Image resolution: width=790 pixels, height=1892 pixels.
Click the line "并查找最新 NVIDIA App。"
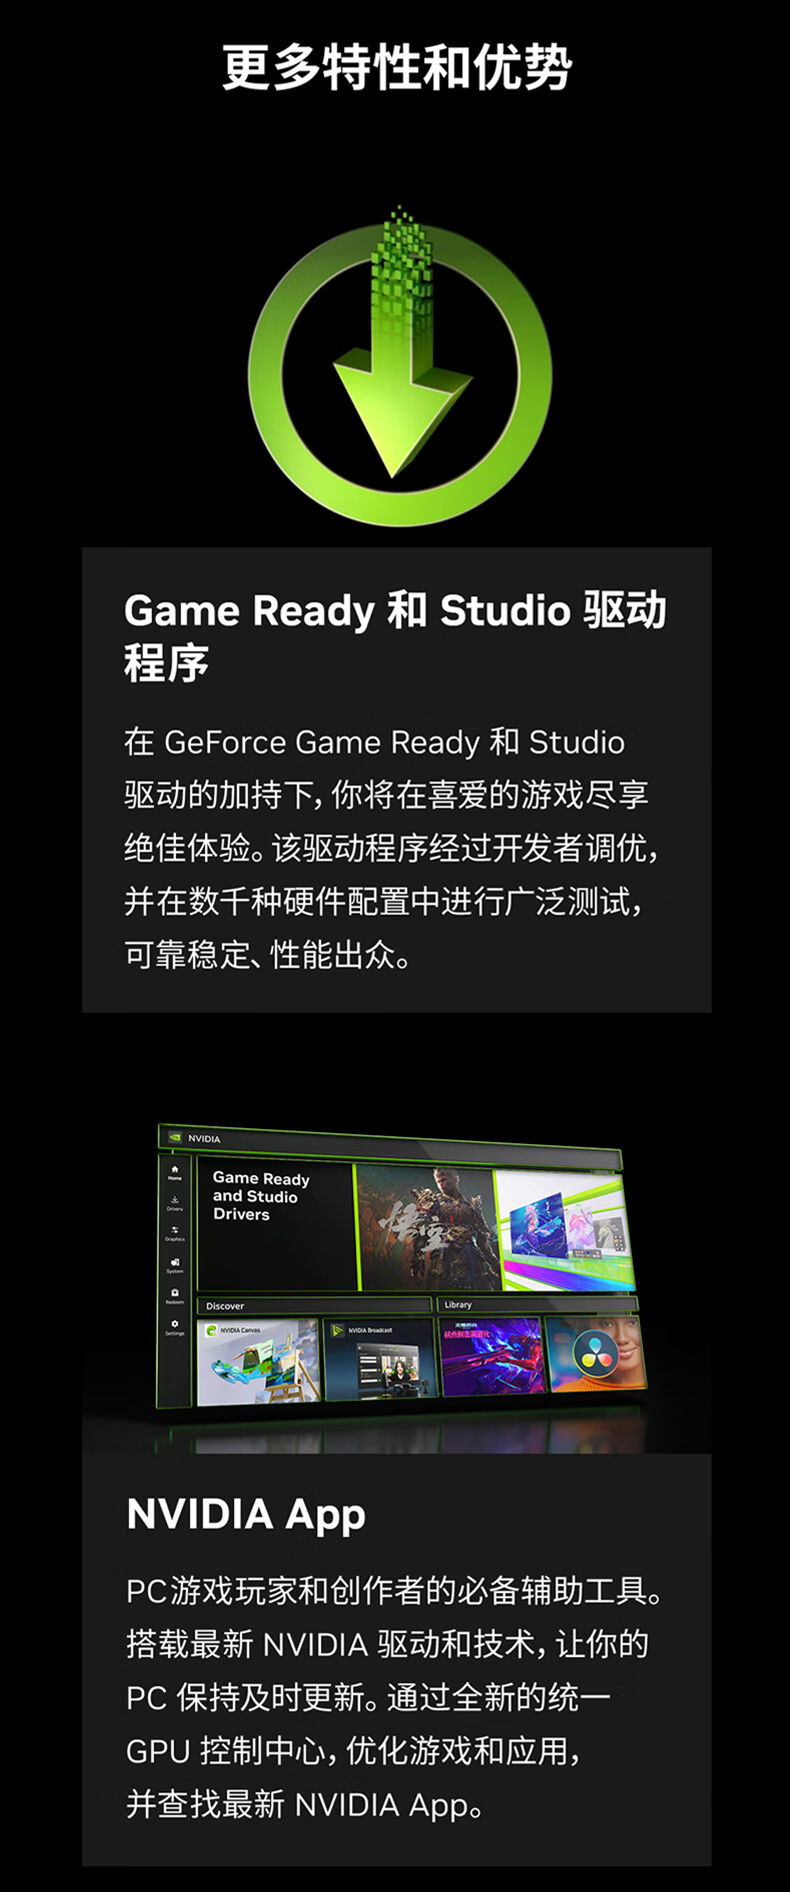[x=306, y=1805]
